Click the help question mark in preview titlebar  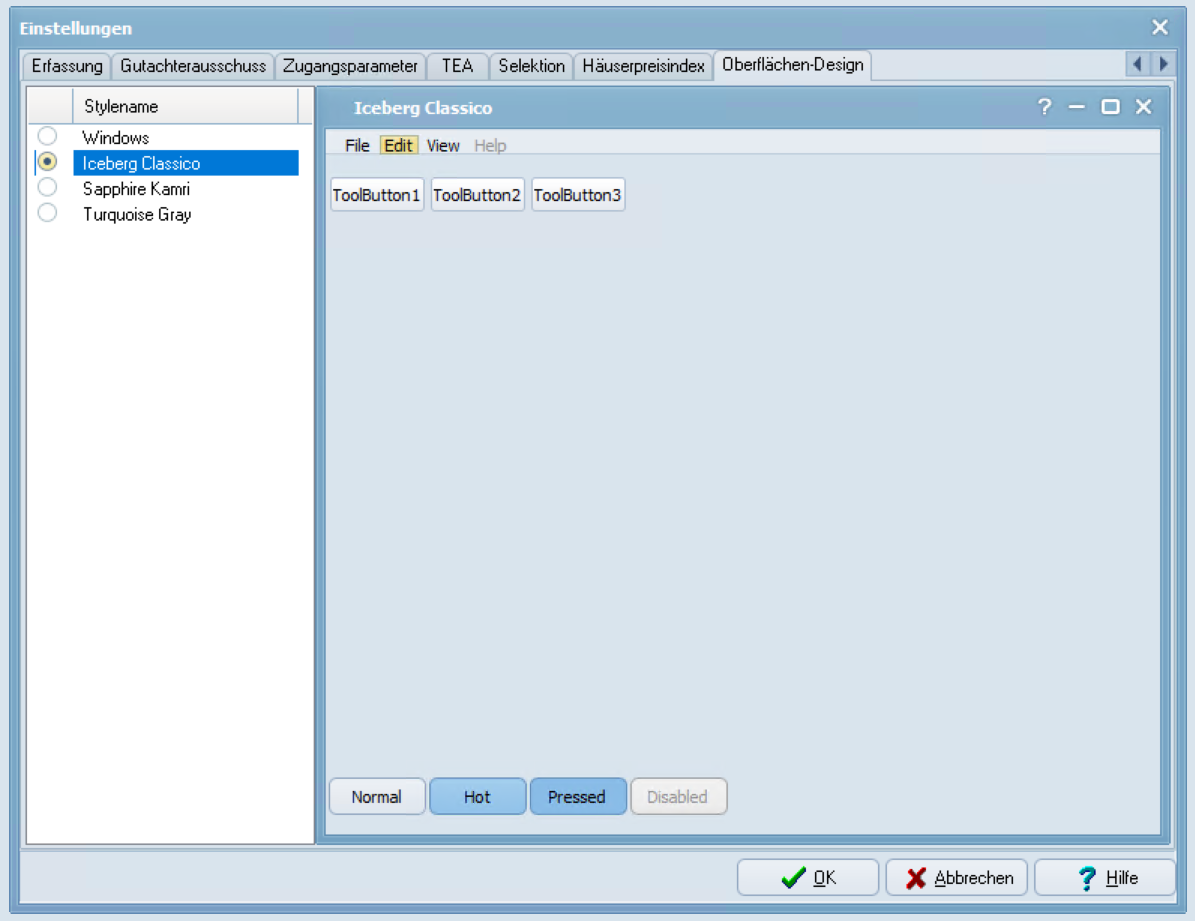tap(1045, 107)
